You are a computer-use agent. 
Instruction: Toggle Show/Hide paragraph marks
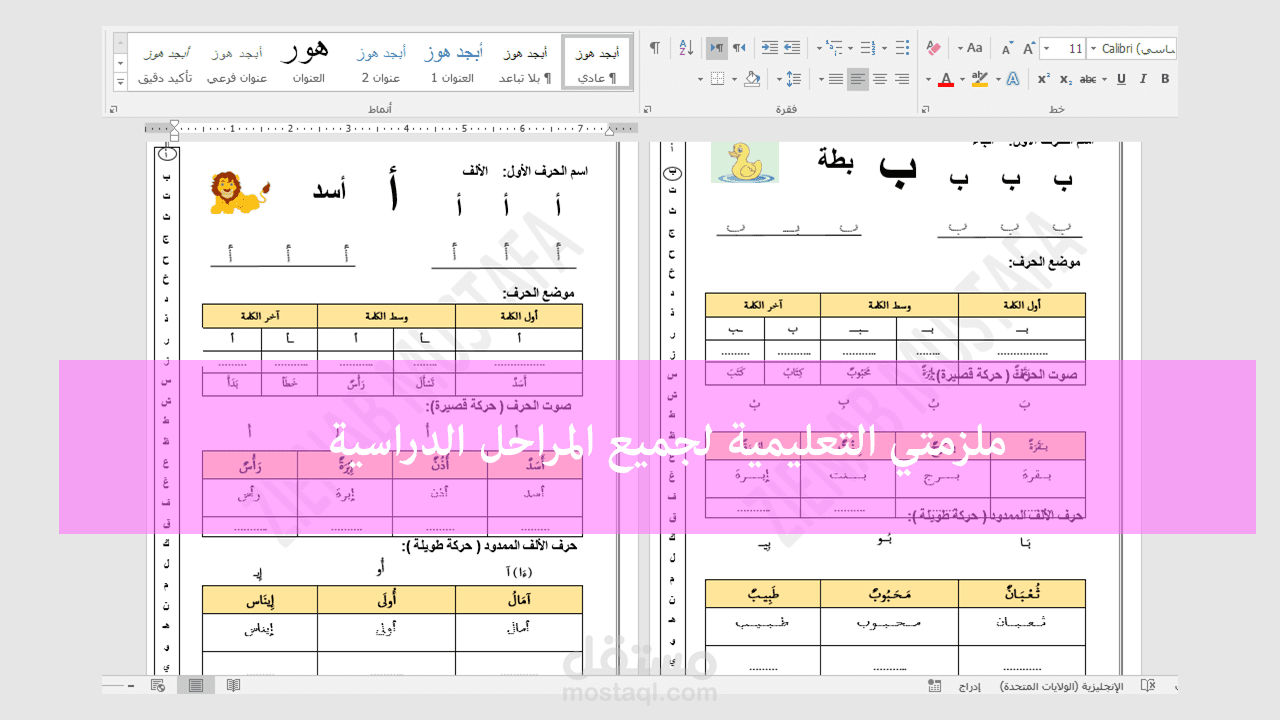(655, 48)
